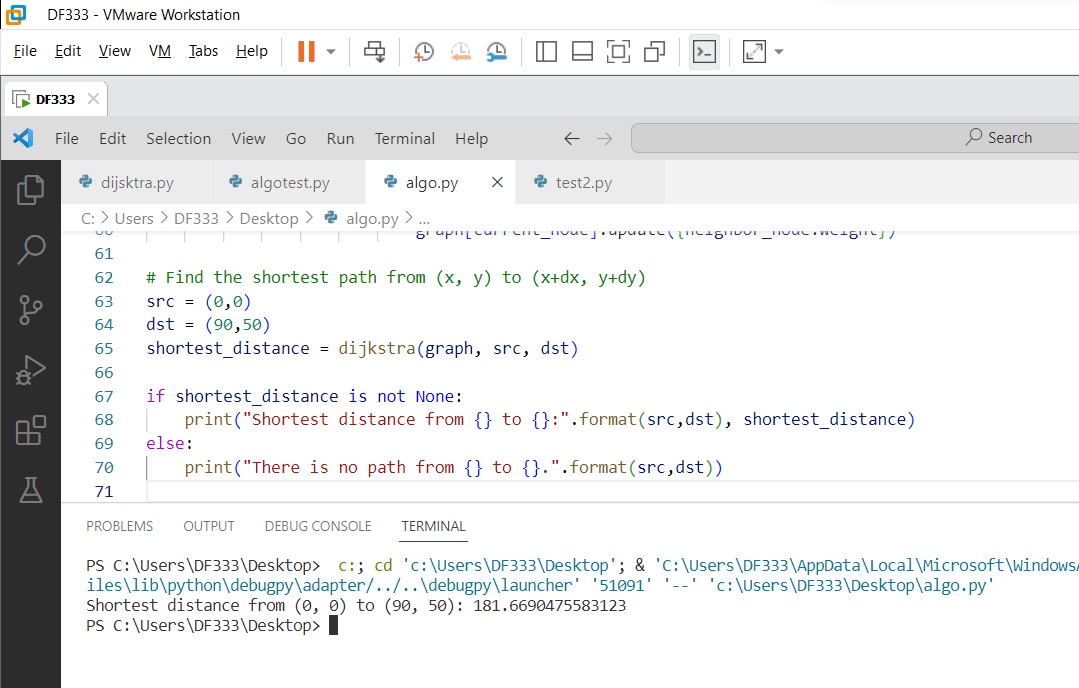
Task: Switch to the PROBLEMS panel tab
Action: click(119, 526)
